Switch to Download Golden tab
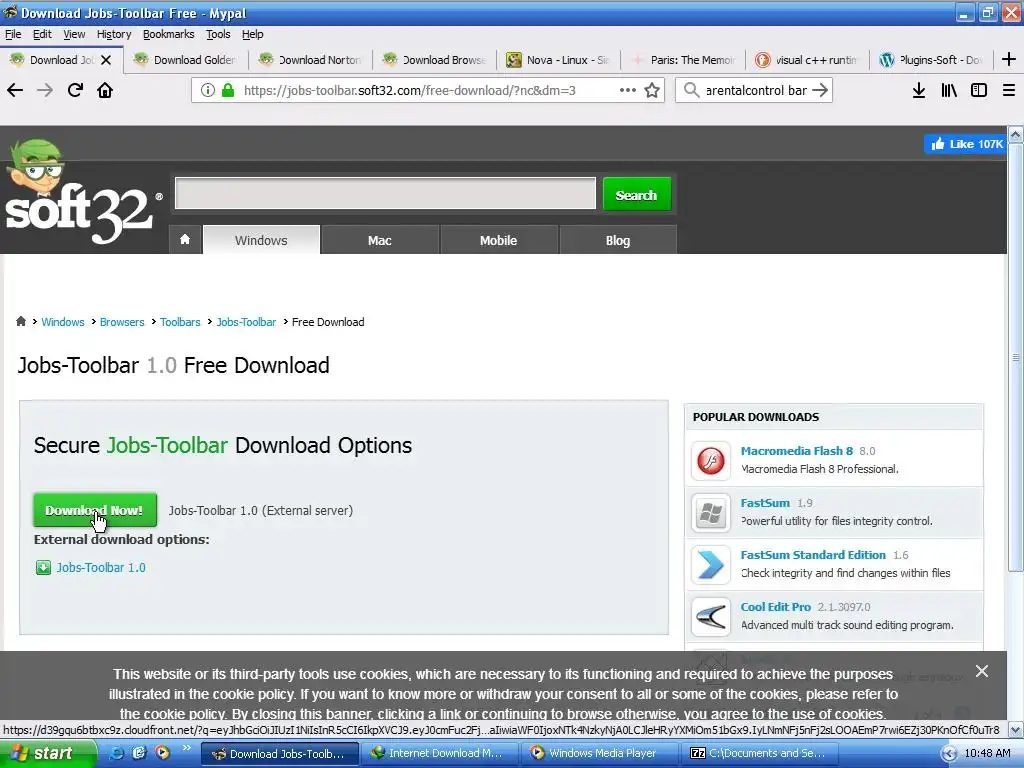The image size is (1024, 768). [x=186, y=60]
